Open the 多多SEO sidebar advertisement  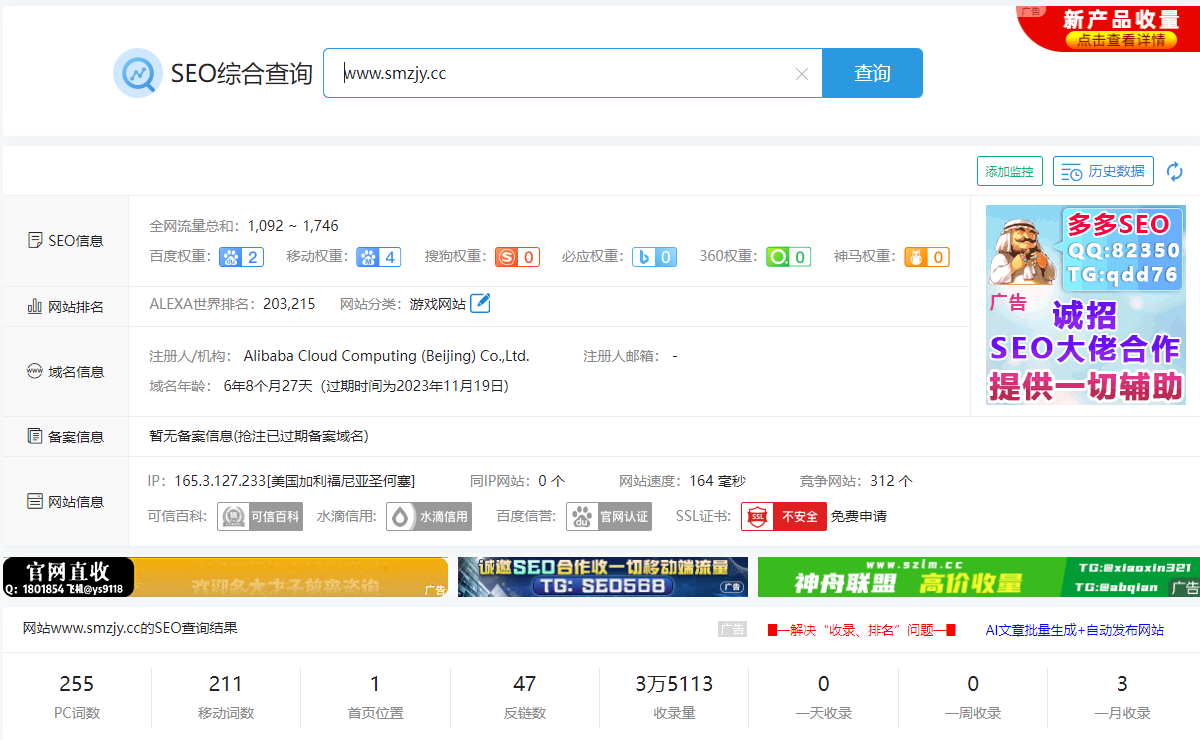click(x=1086, y=304)
